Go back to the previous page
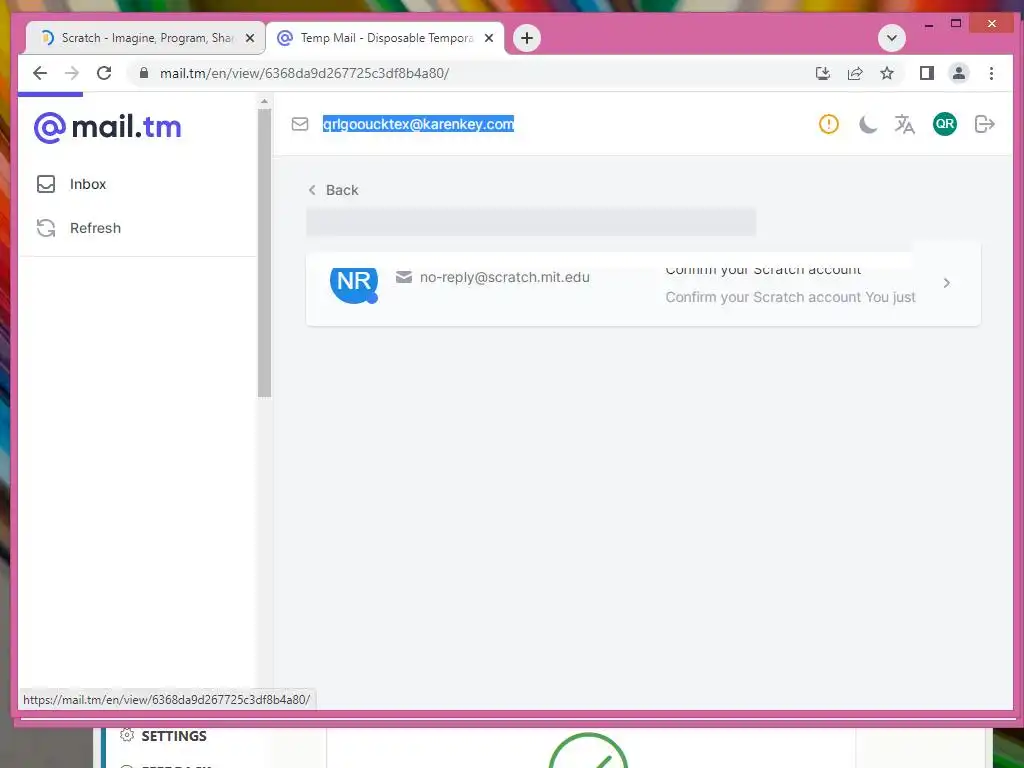This screenshot has width=1024, height=768. (40, 73)
